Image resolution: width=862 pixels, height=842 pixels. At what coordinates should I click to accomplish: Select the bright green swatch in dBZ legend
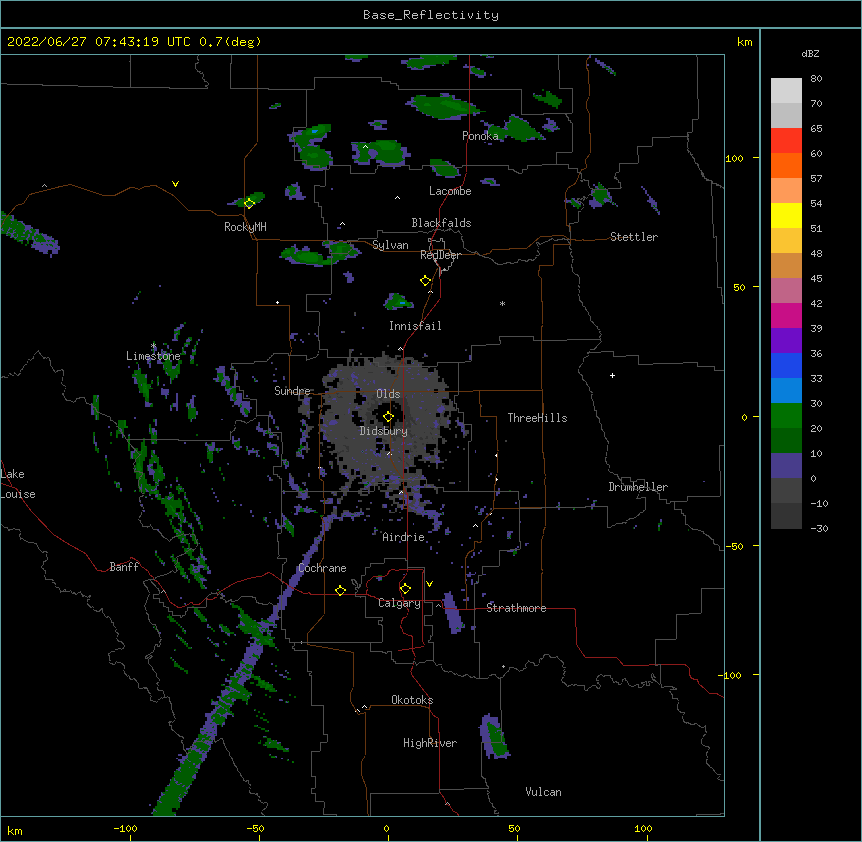point(786,416)
